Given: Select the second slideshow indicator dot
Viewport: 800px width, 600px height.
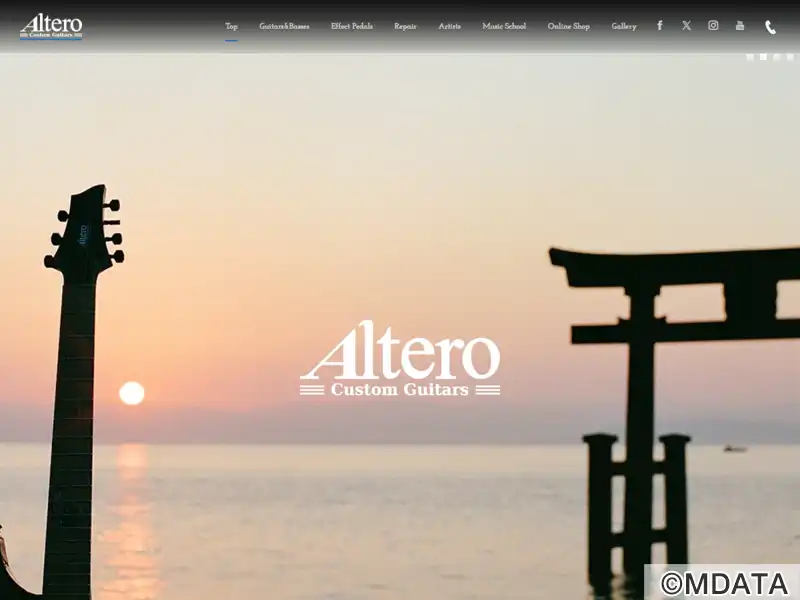Looking at the screenshot, I should pos(763,57).
